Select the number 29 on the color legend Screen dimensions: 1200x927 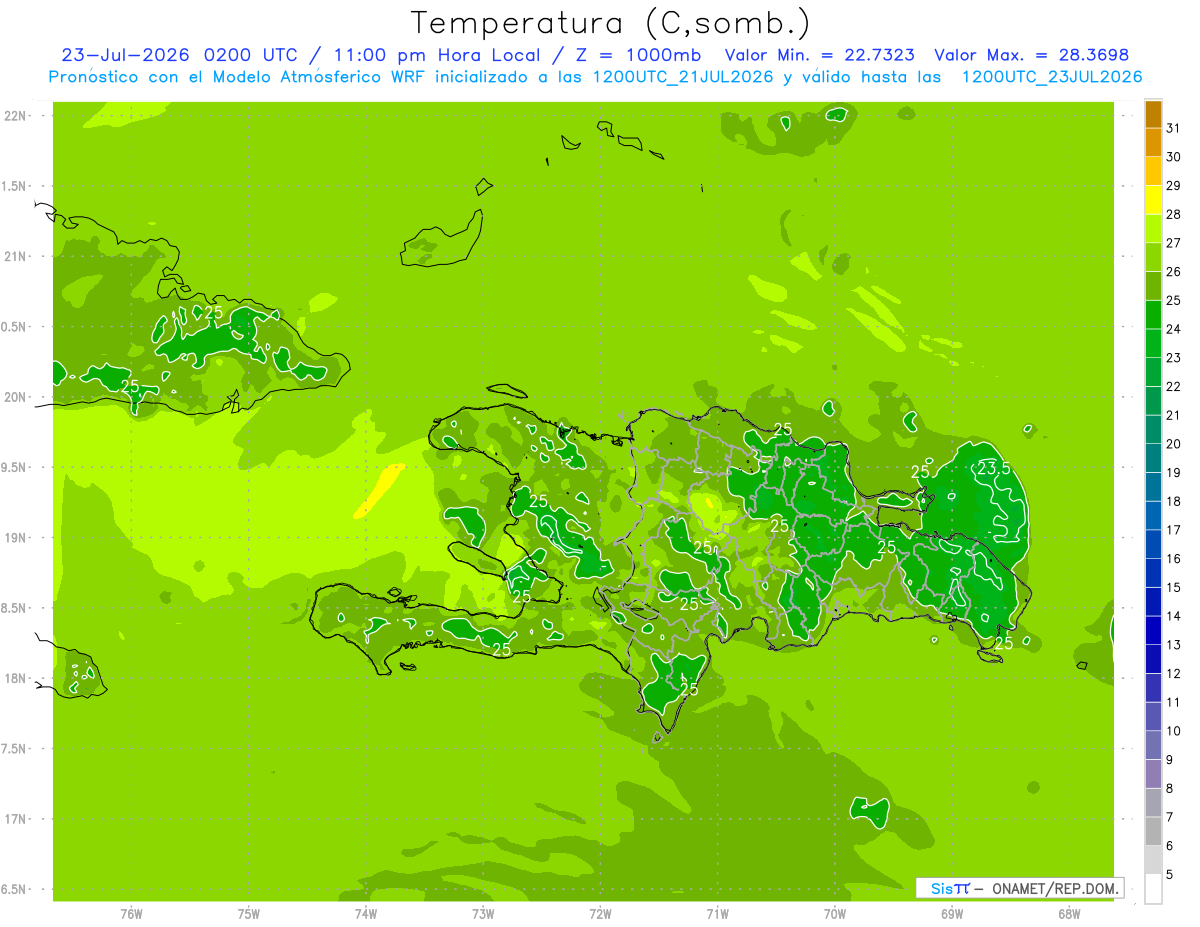coord(1173,186)
